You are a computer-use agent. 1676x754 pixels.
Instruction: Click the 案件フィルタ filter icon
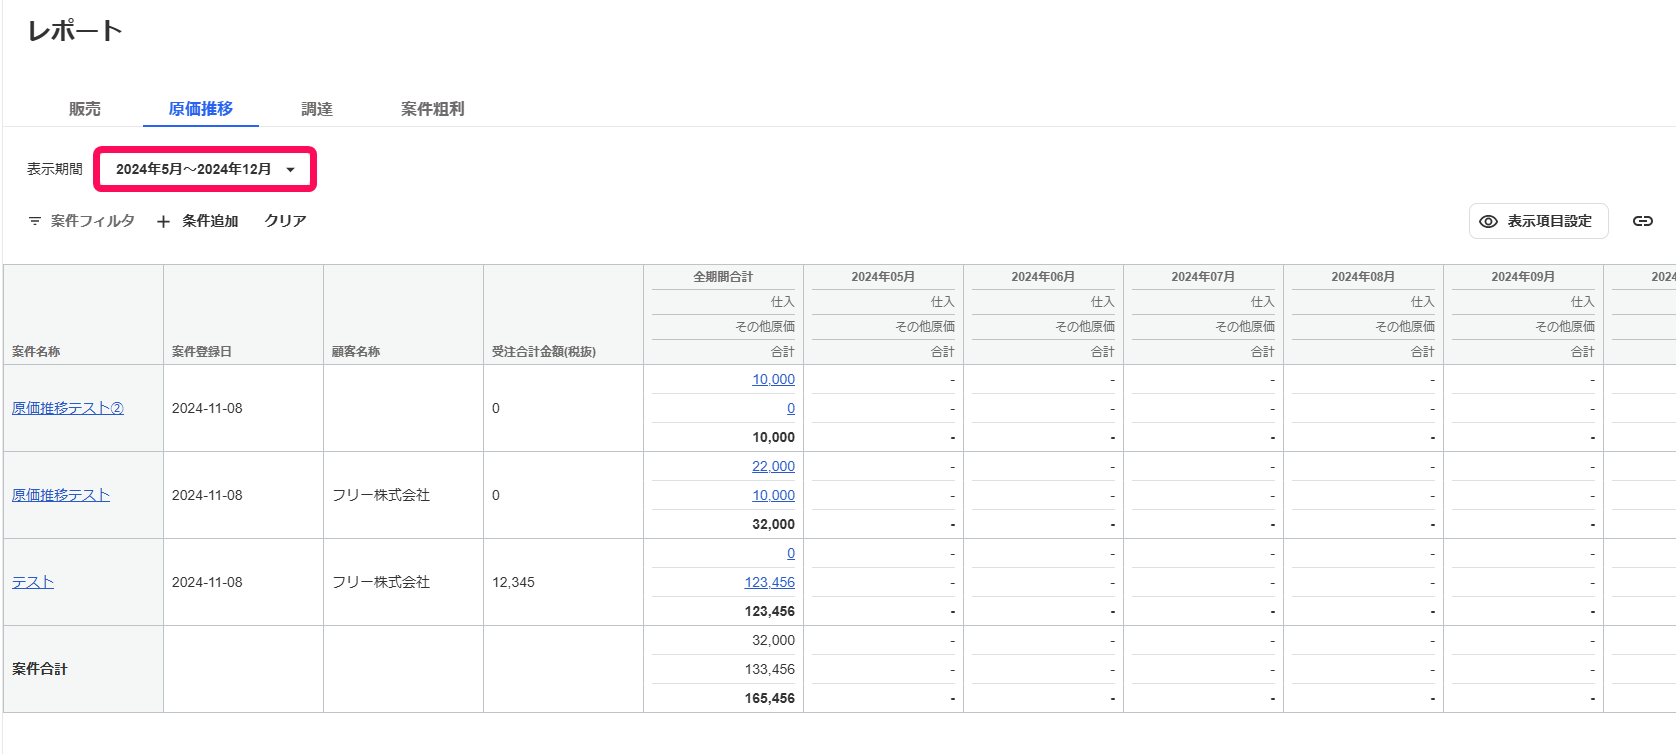click(x=35, y=221)
